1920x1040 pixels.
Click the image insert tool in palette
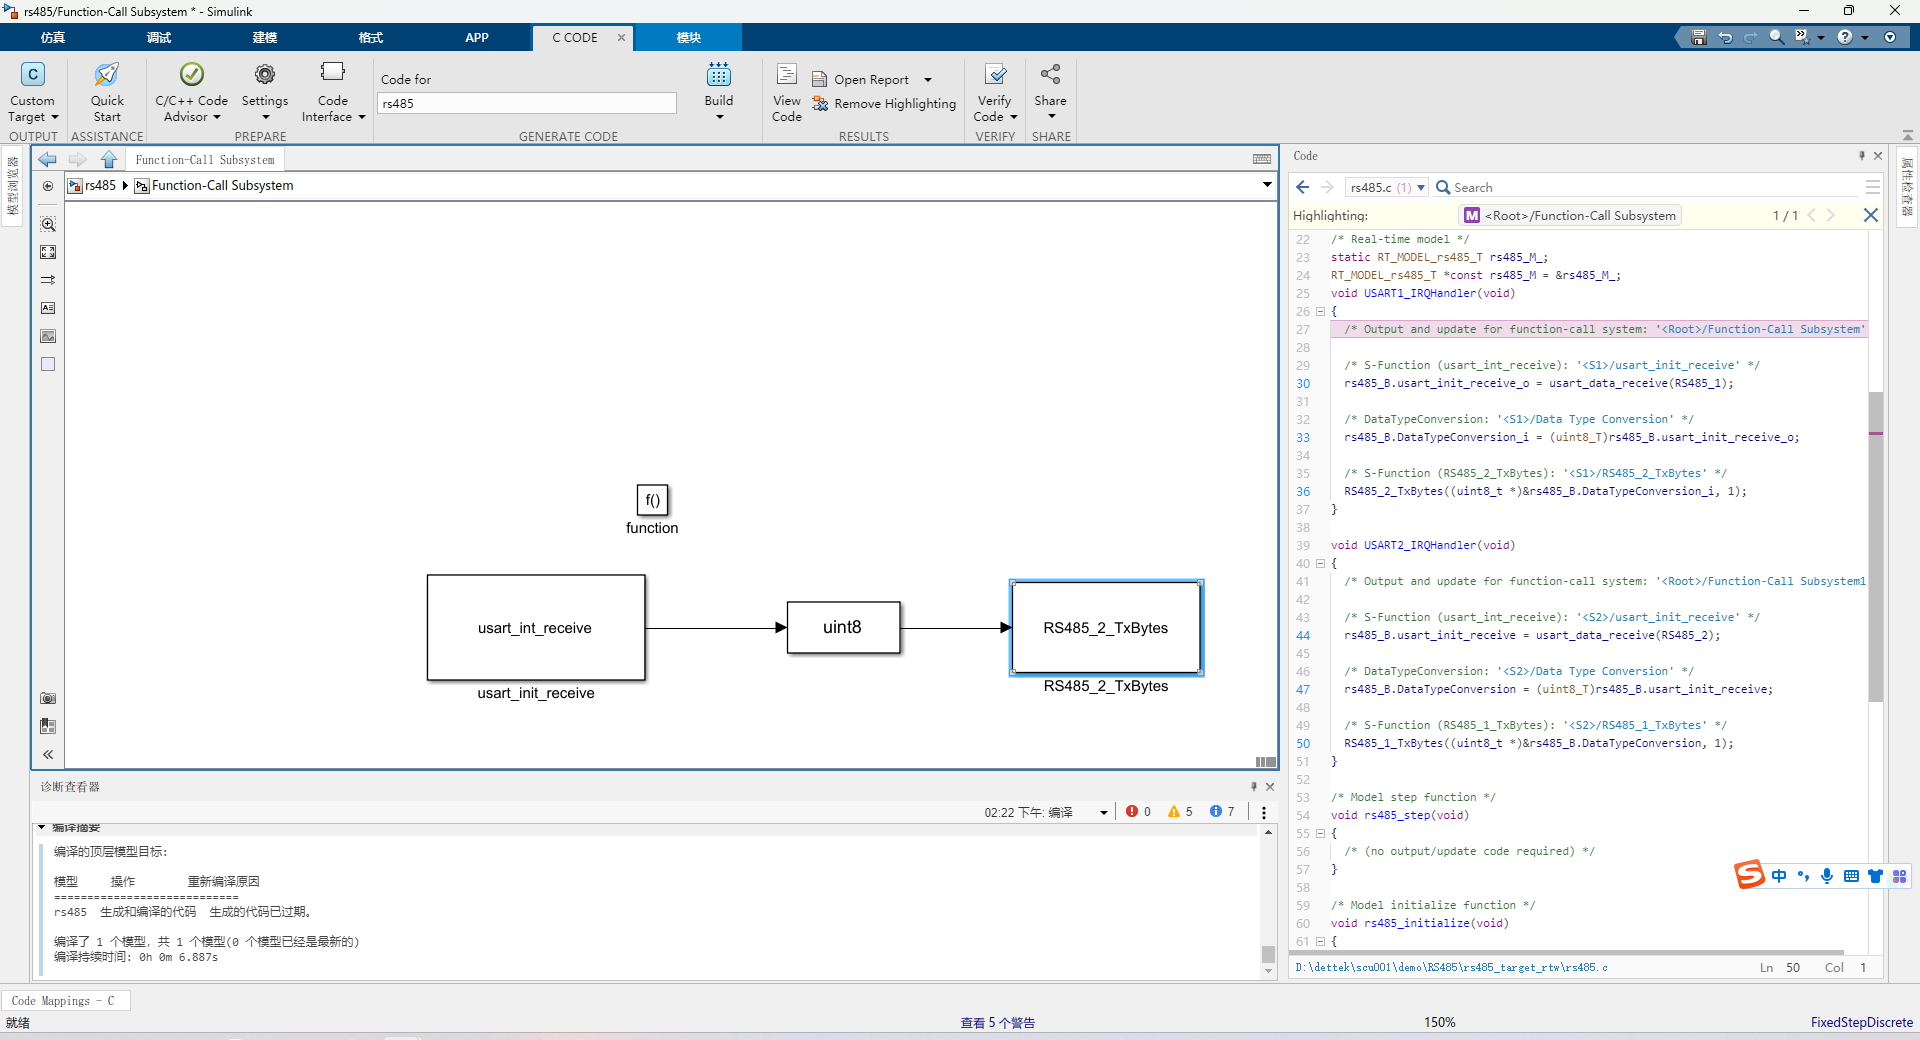point(48,336)
